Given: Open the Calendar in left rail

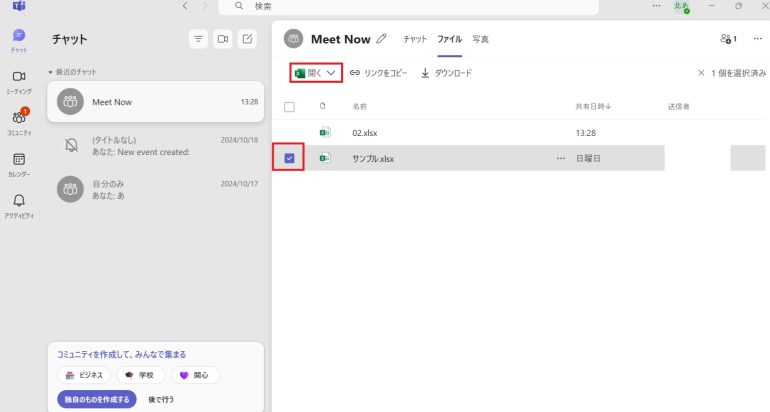Looking at the screenshot, I should [19, 162].
